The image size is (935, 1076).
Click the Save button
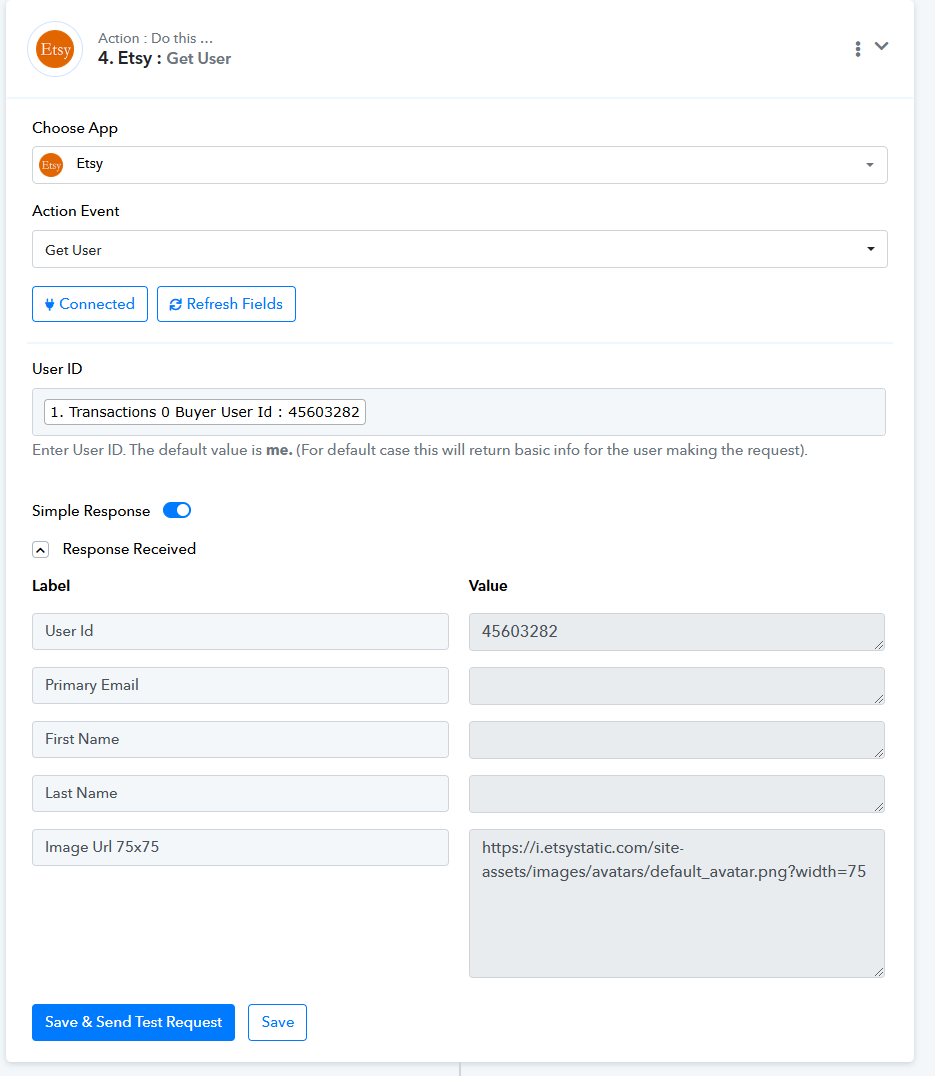point(277,1022)
